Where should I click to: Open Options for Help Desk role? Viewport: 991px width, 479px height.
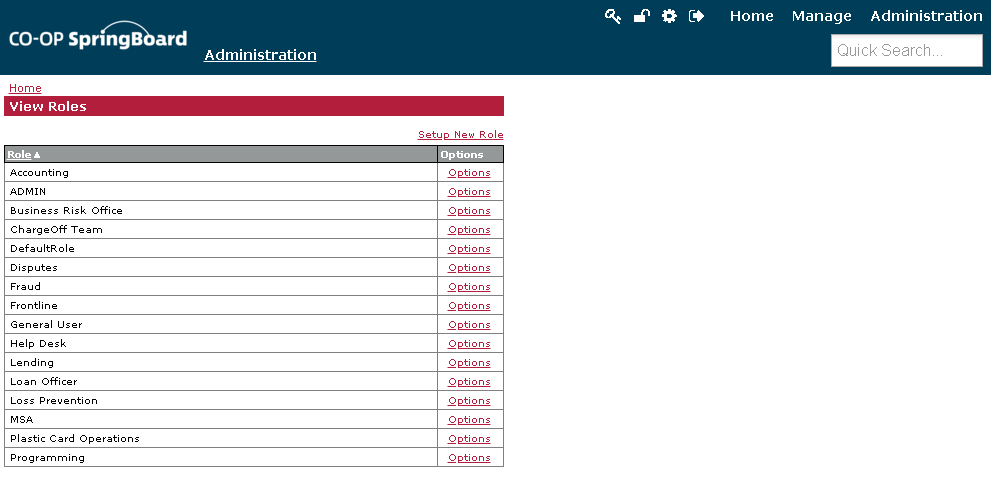coord(469,343)
